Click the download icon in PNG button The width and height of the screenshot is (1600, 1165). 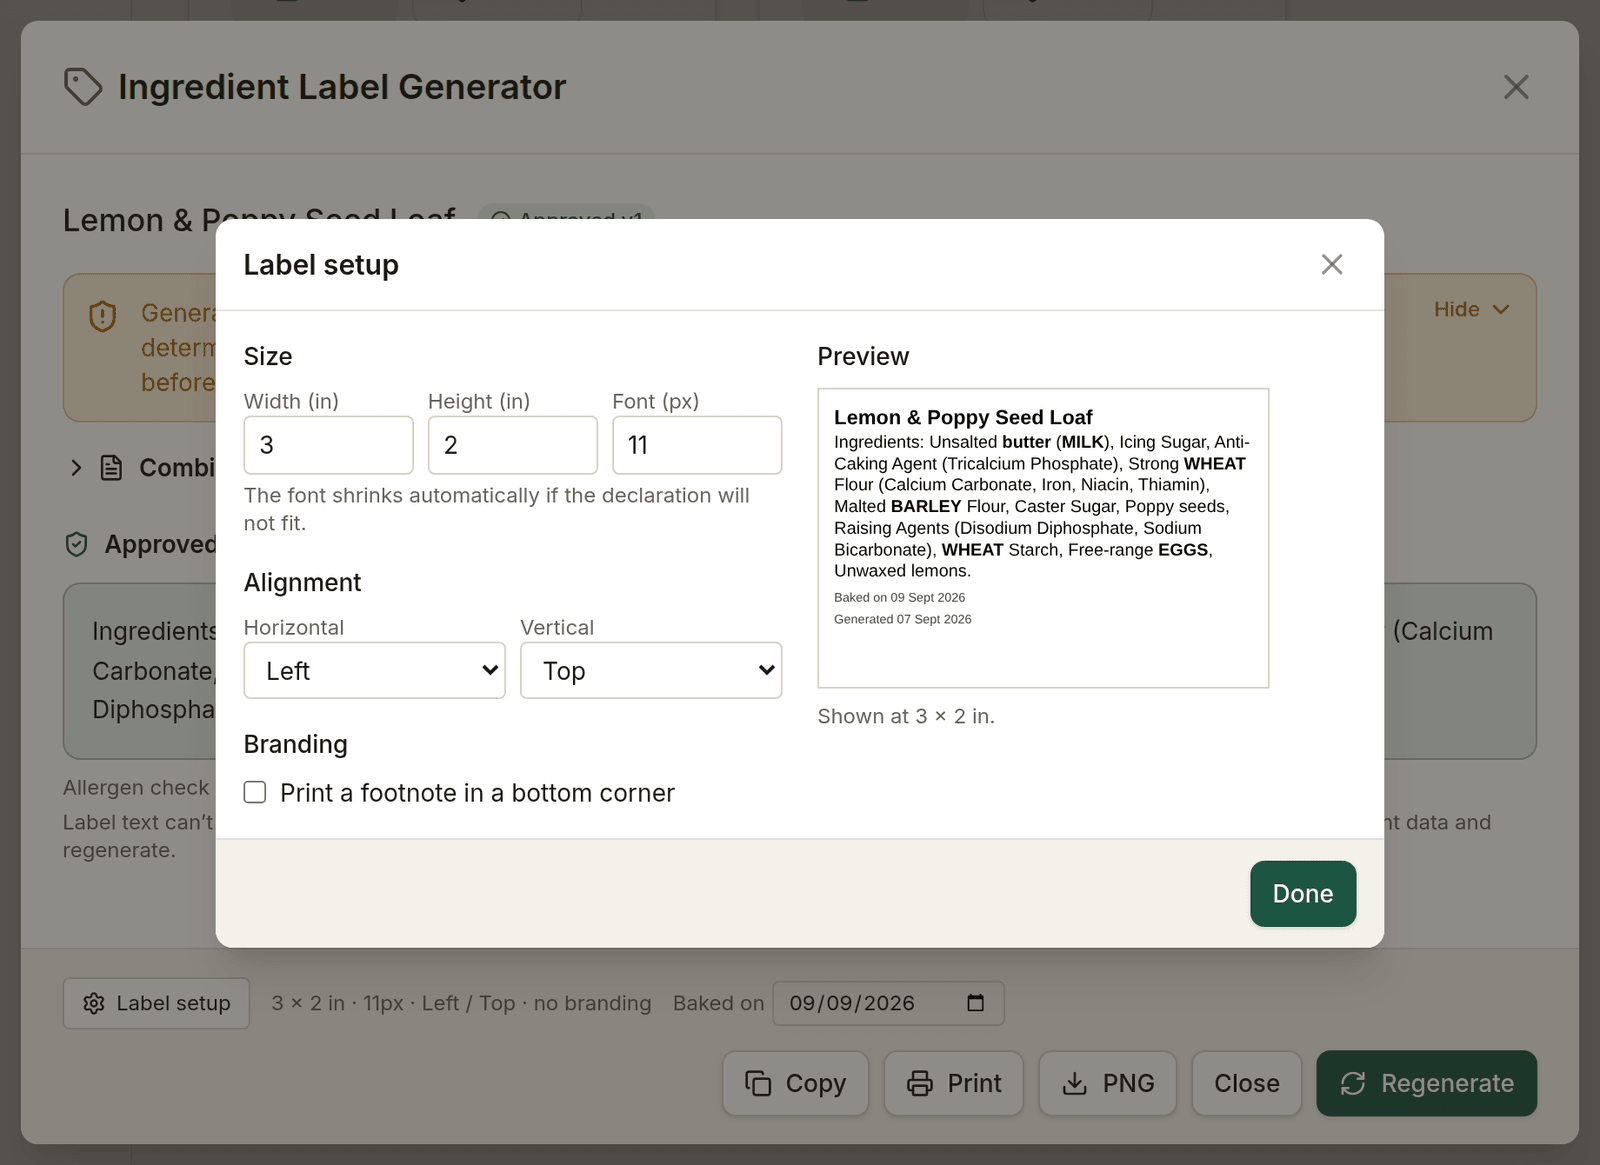coord(1074,1083)
